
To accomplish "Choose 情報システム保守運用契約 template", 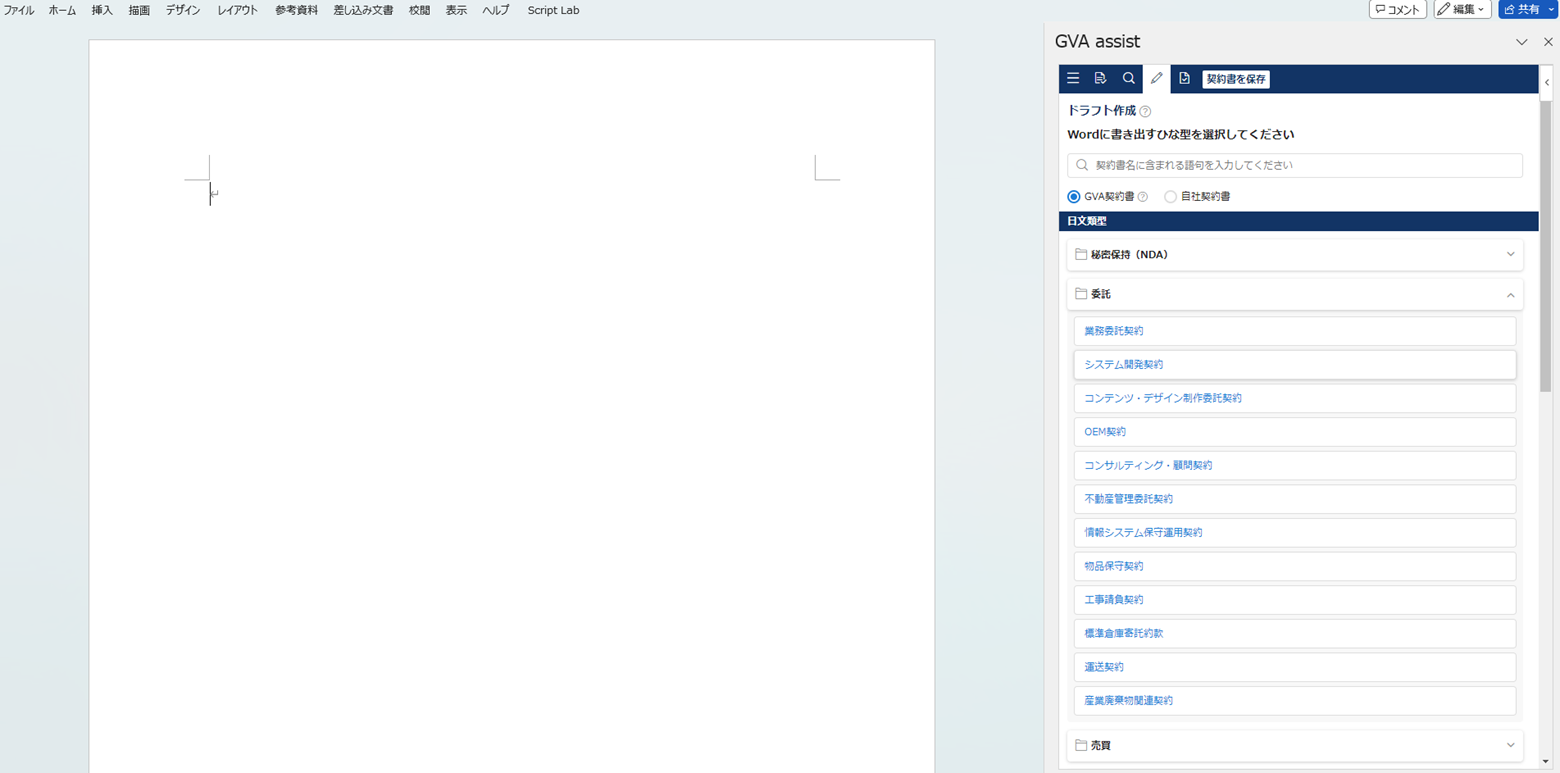I will (x=1295, y=532).
